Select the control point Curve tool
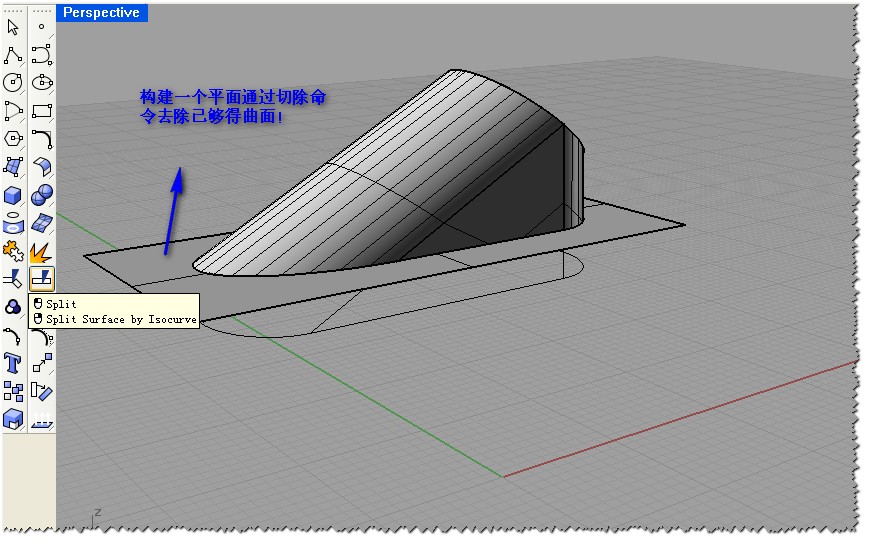The width and height of the screenshot is (869, 542). [x=42, y=55]
